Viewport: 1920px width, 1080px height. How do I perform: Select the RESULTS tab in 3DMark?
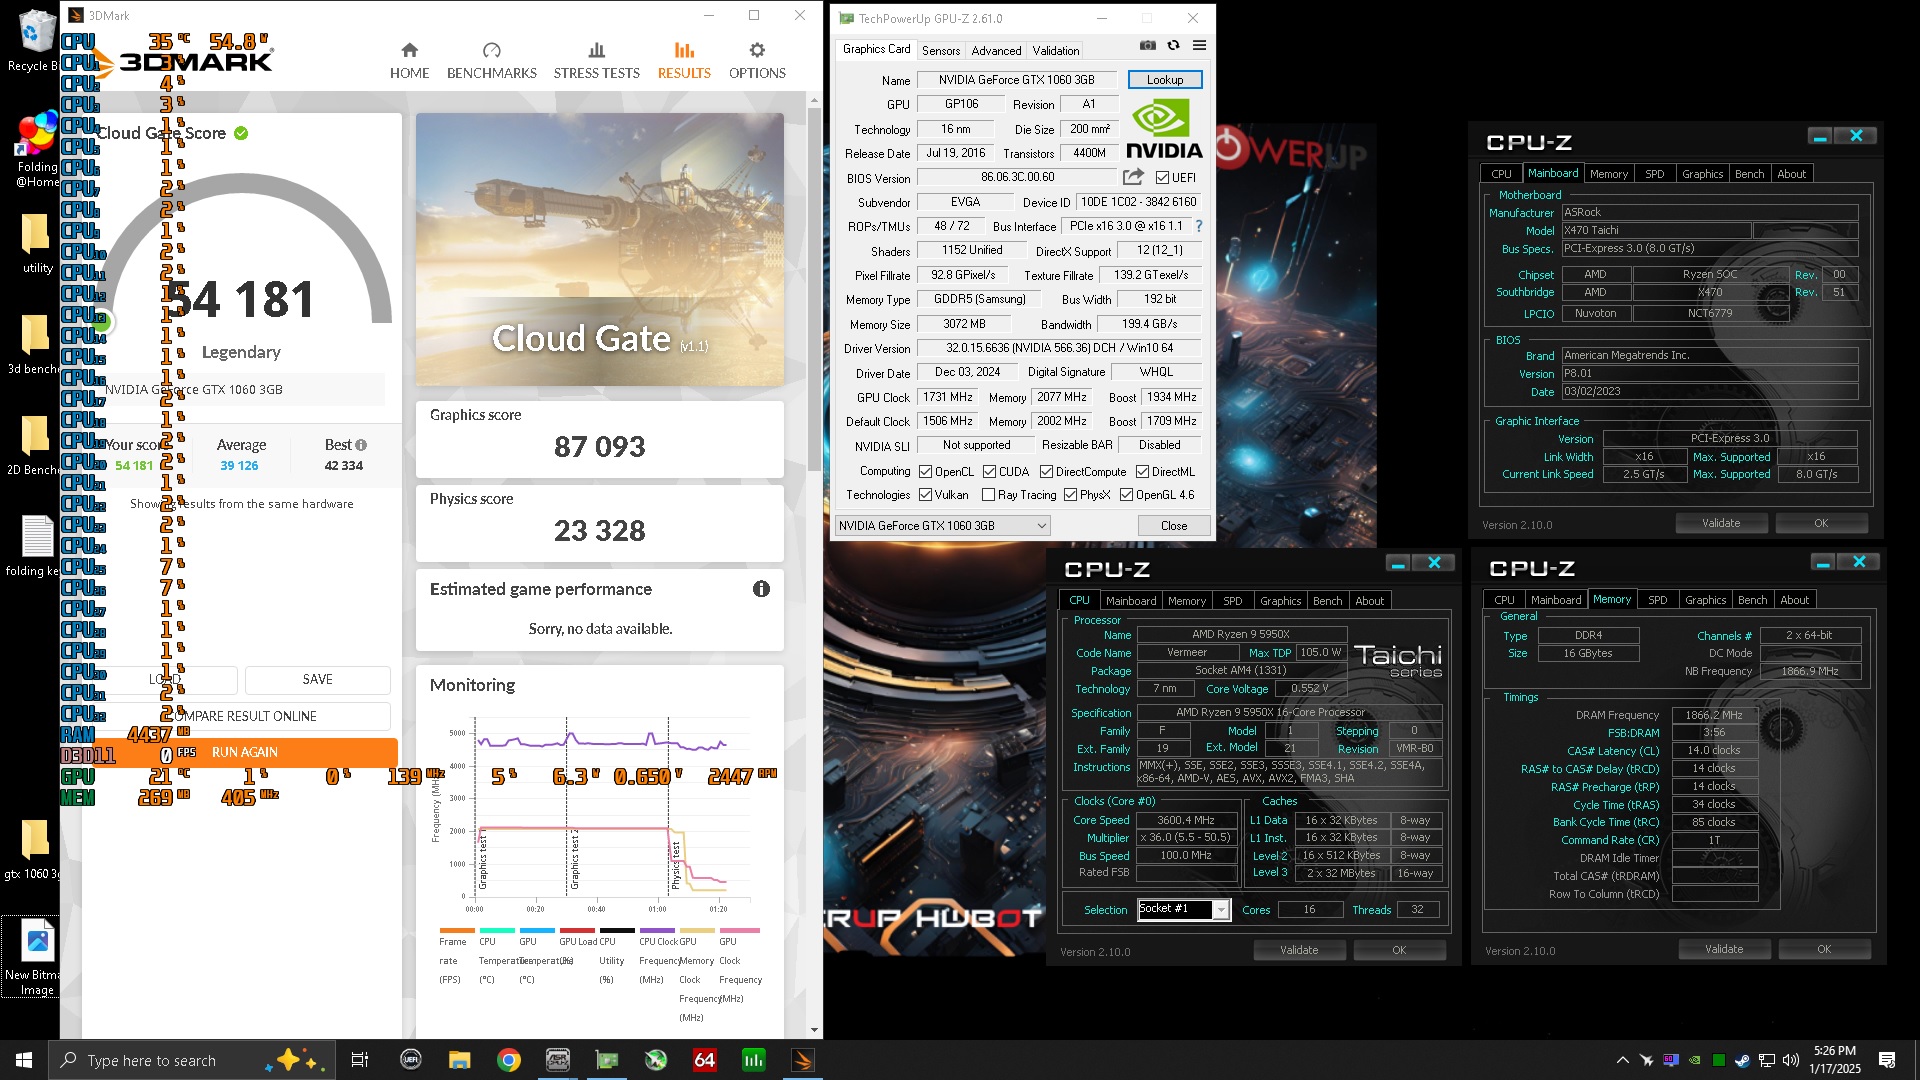(684, 61)
